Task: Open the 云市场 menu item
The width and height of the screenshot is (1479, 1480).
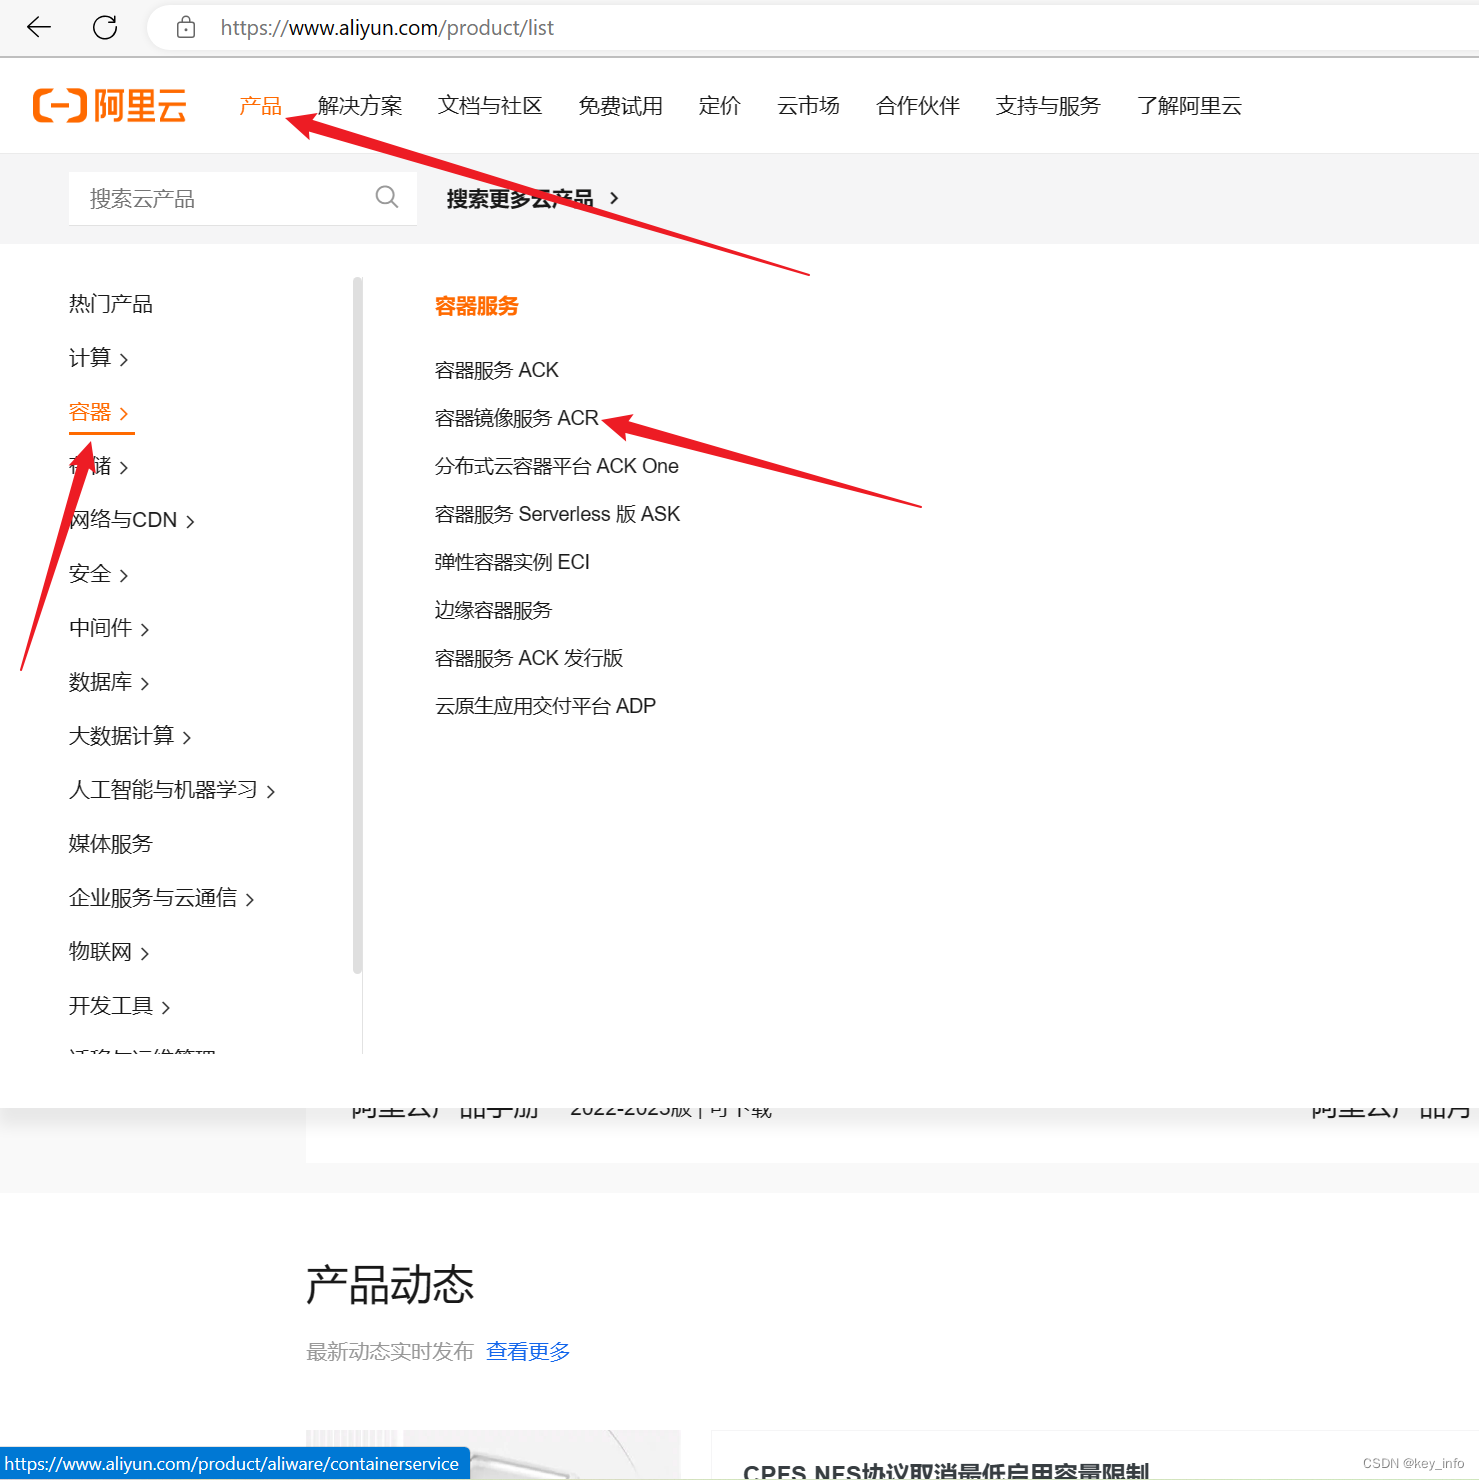Action: click(x=809, y=106)
